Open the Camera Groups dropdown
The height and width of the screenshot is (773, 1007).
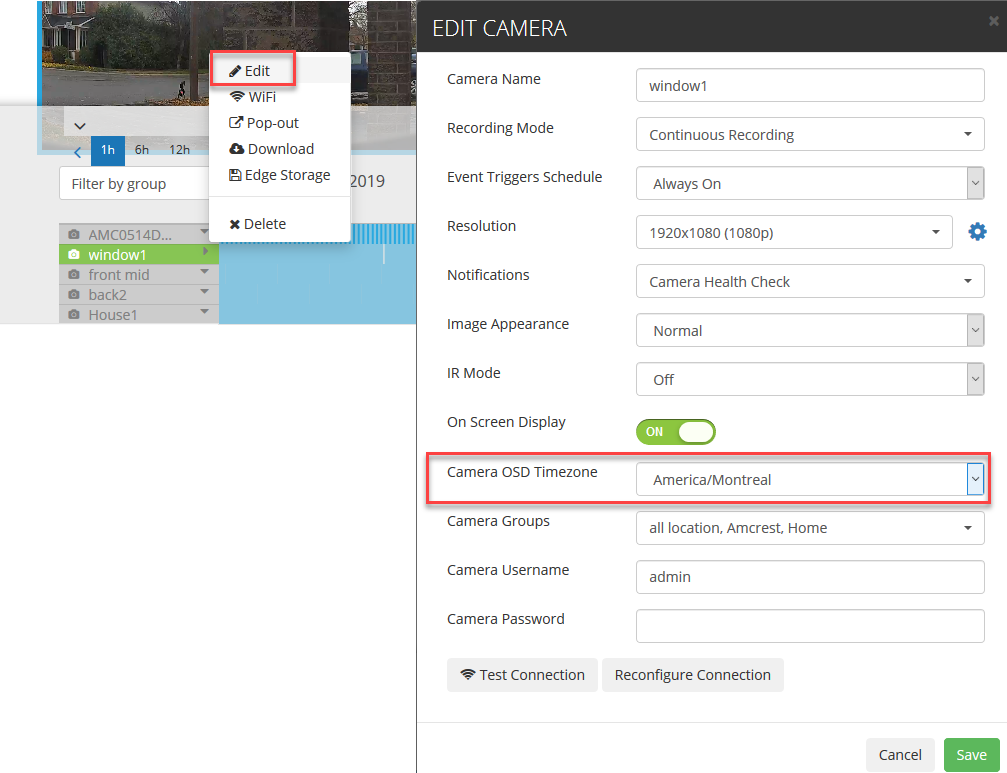(810, 528)
